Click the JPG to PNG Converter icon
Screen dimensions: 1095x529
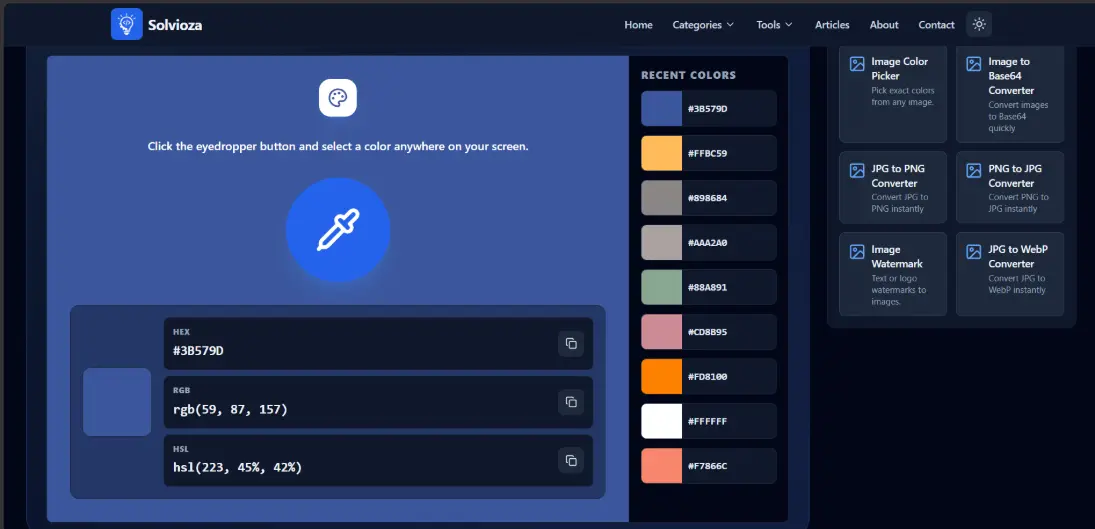857,171
